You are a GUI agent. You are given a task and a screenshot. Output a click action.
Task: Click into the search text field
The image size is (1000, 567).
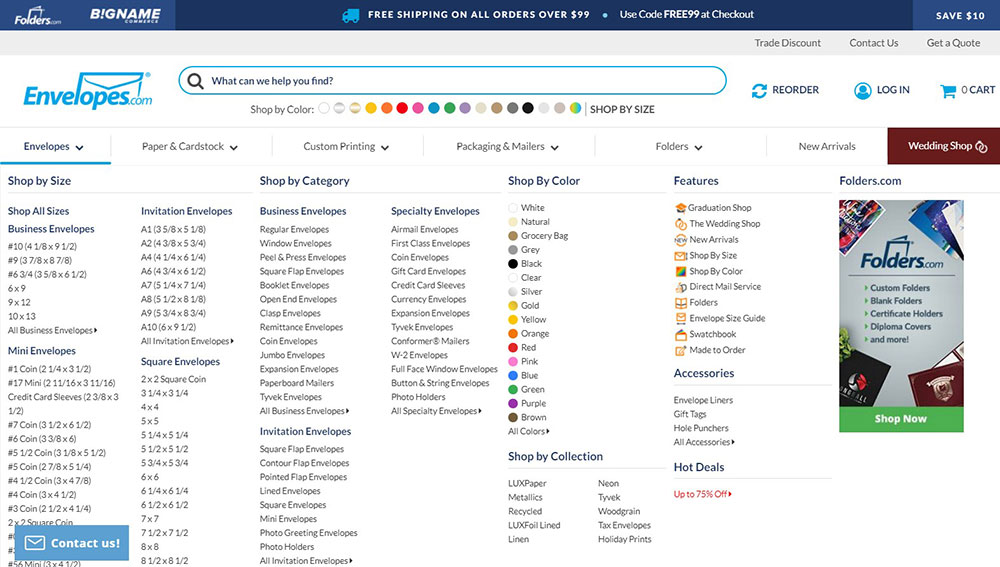460,81
